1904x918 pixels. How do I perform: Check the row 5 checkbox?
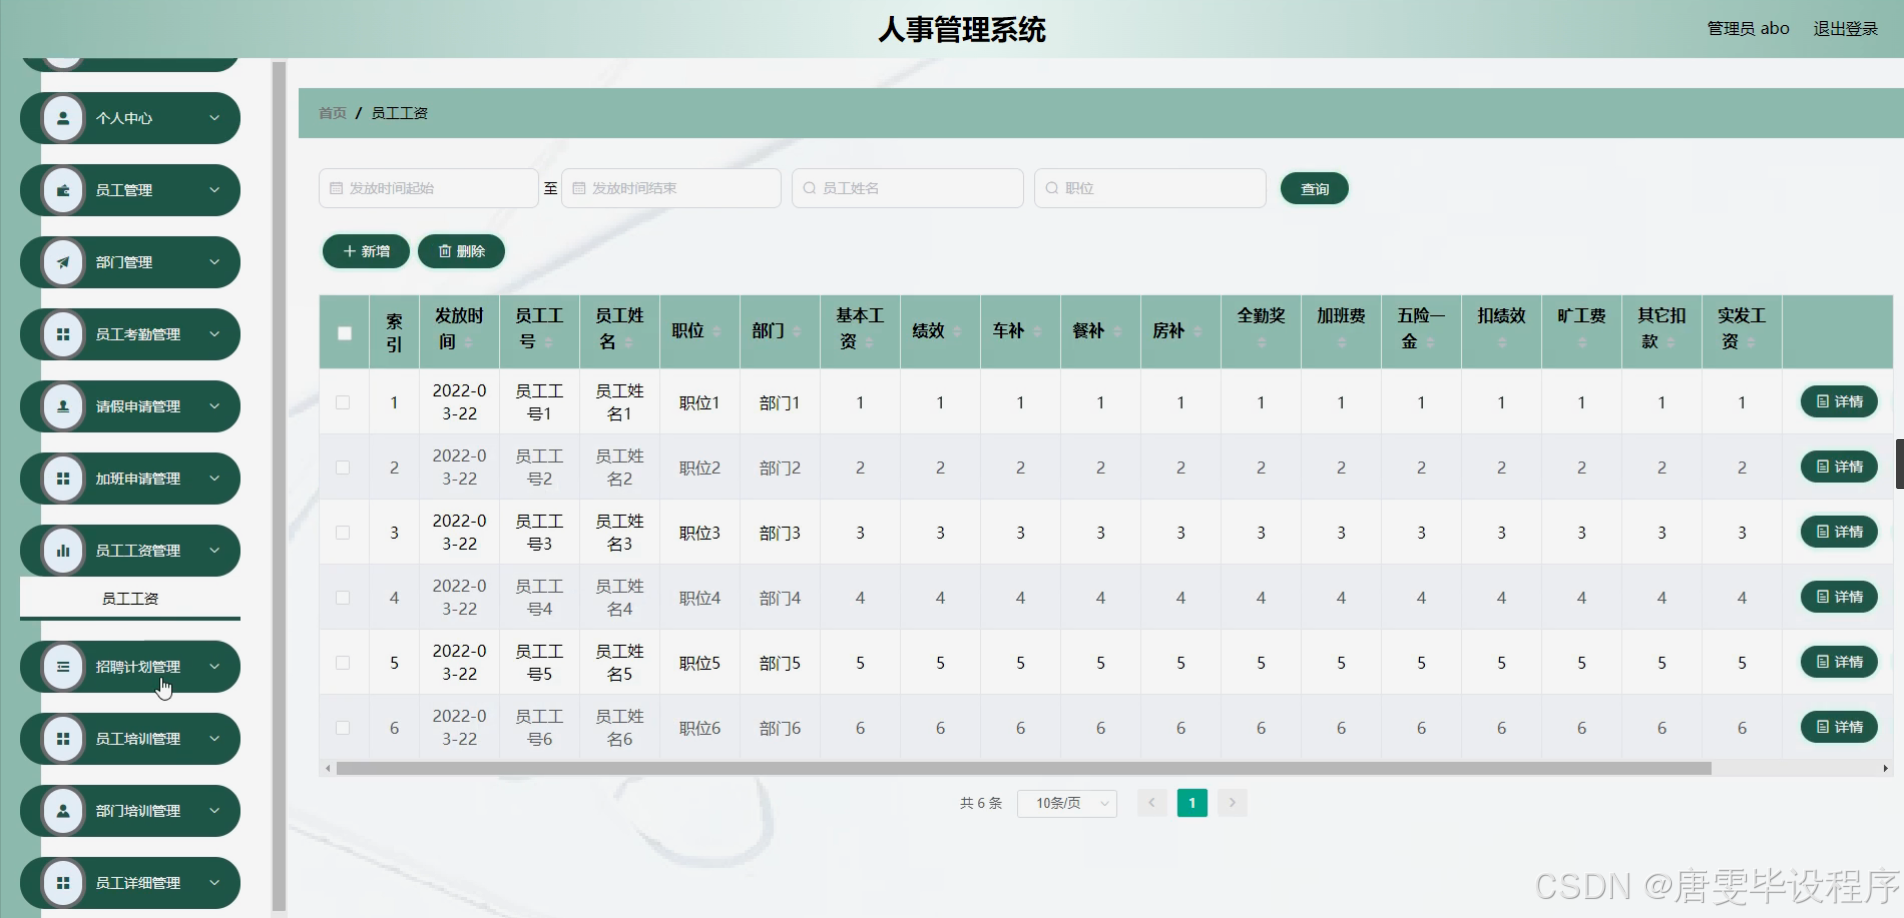343,662
